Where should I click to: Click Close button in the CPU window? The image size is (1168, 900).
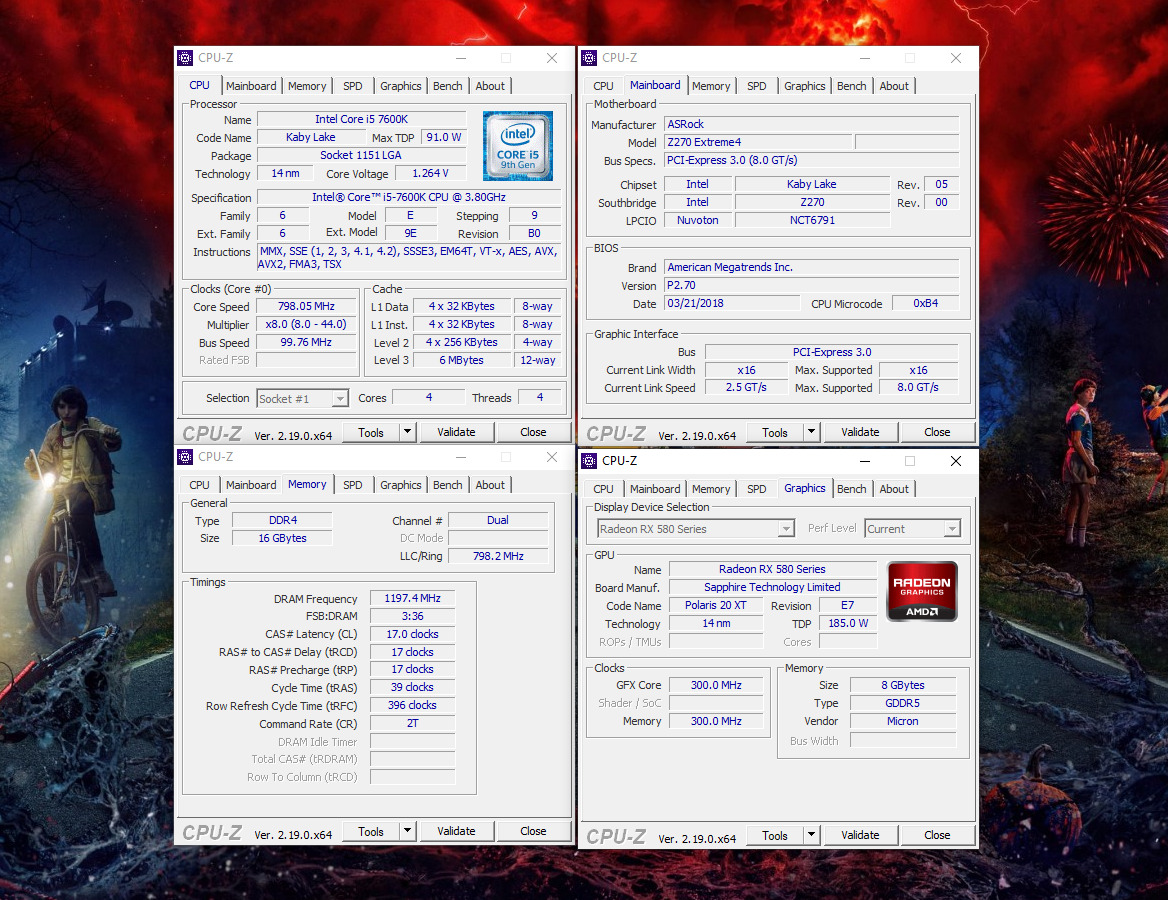coord(533,432)
